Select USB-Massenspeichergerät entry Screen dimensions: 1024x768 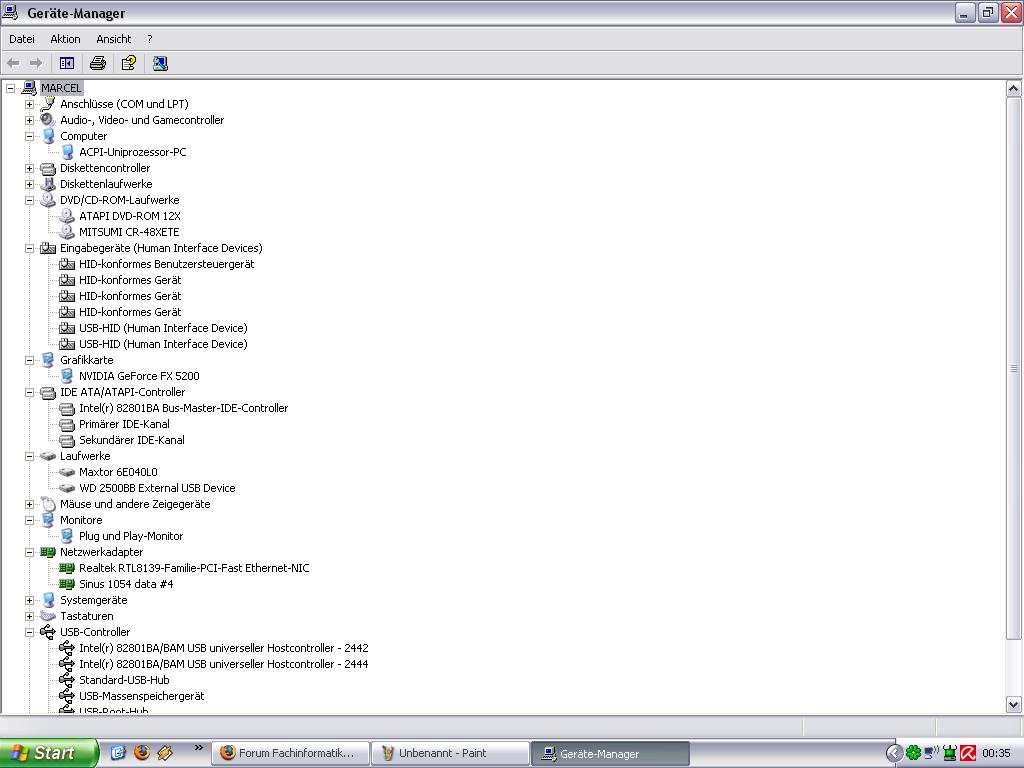(x=142, y=696)
